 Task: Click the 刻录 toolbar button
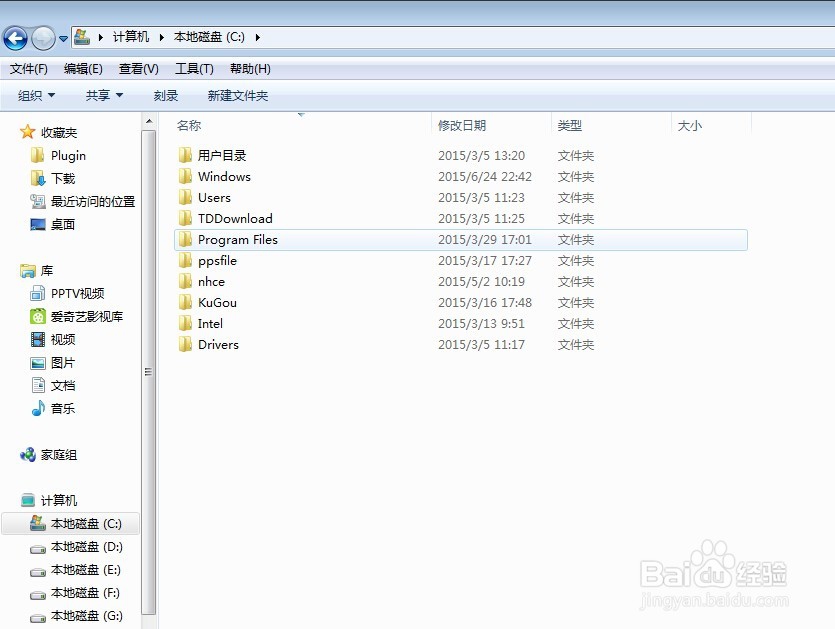tap(165, 95)
